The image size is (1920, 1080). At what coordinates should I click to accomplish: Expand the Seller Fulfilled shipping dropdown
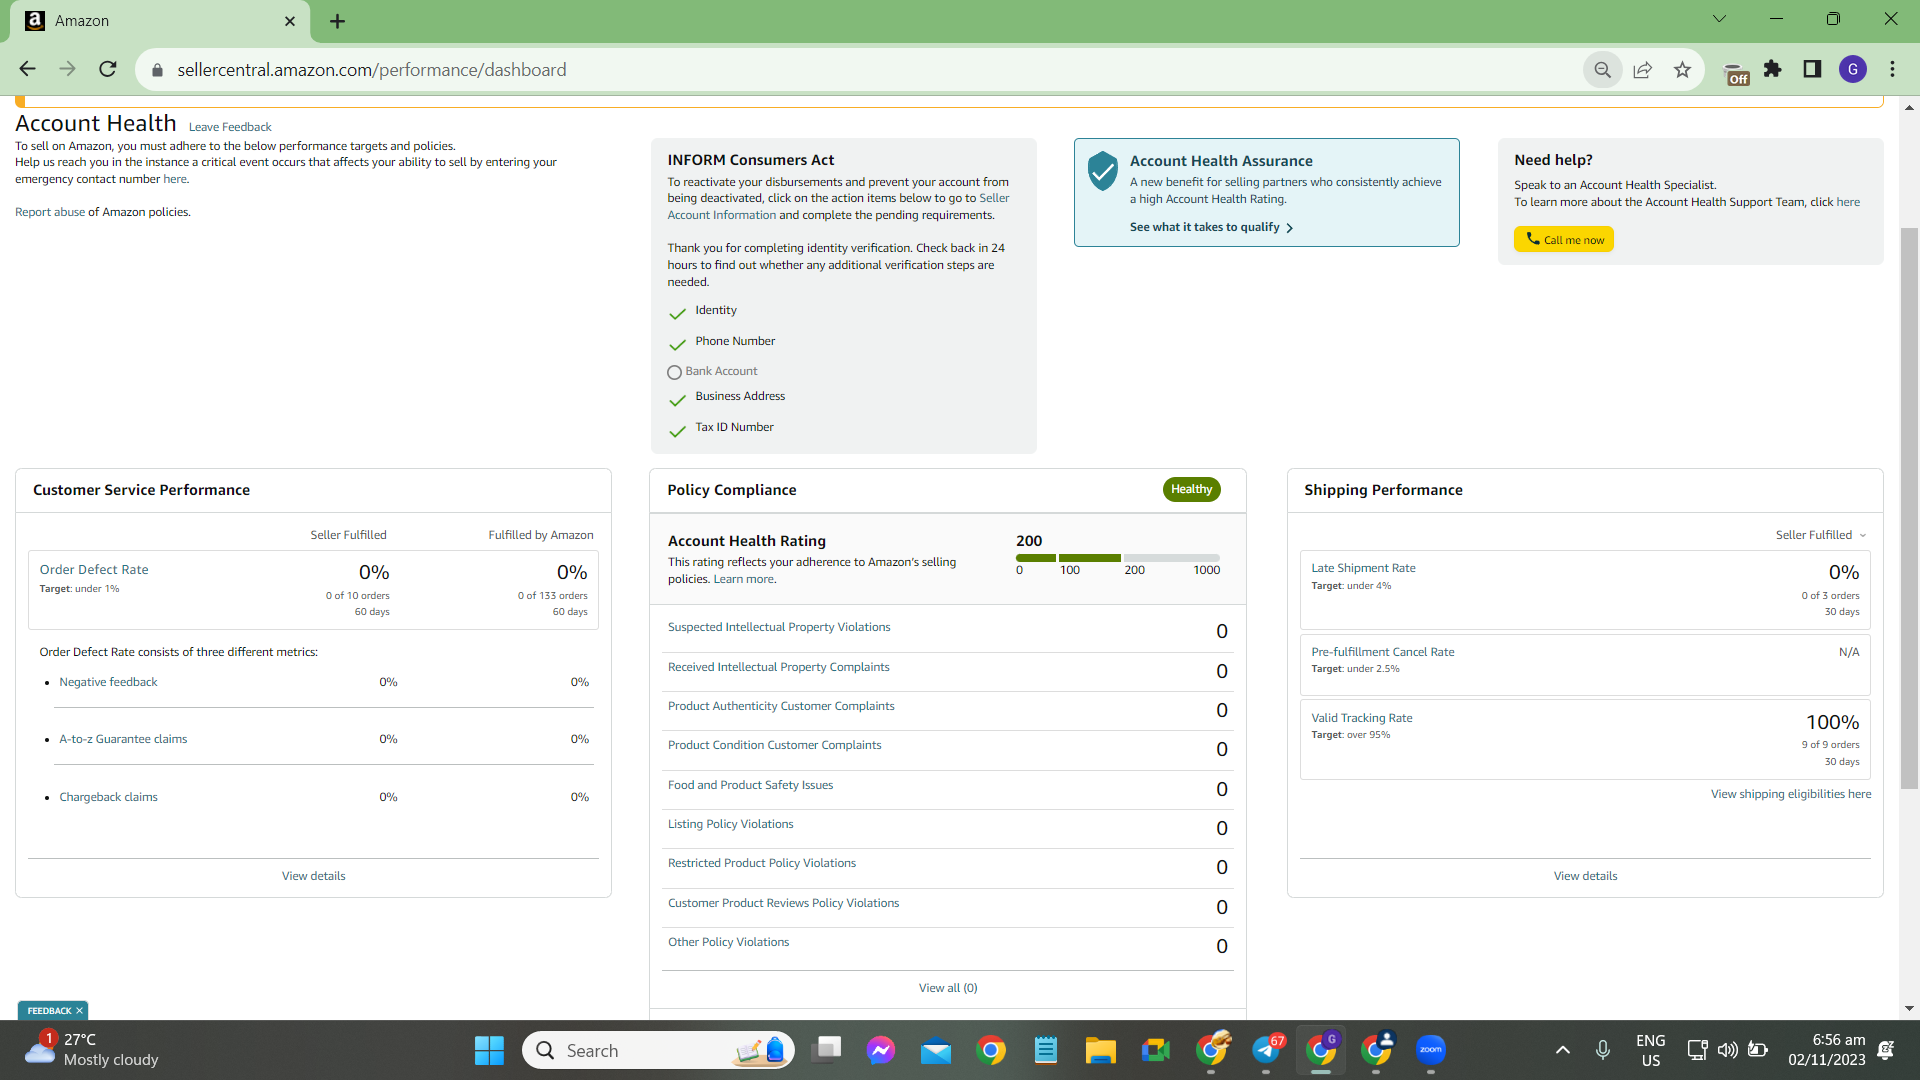1821,535
